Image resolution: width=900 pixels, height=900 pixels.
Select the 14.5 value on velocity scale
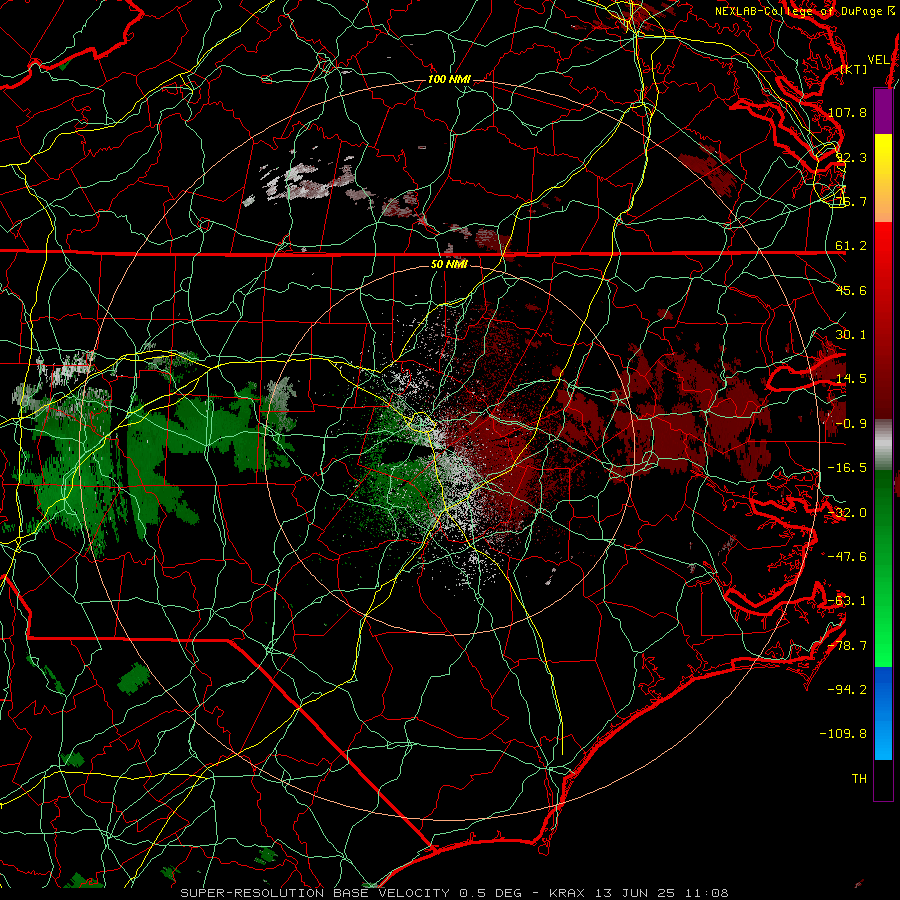pos(851,379)
